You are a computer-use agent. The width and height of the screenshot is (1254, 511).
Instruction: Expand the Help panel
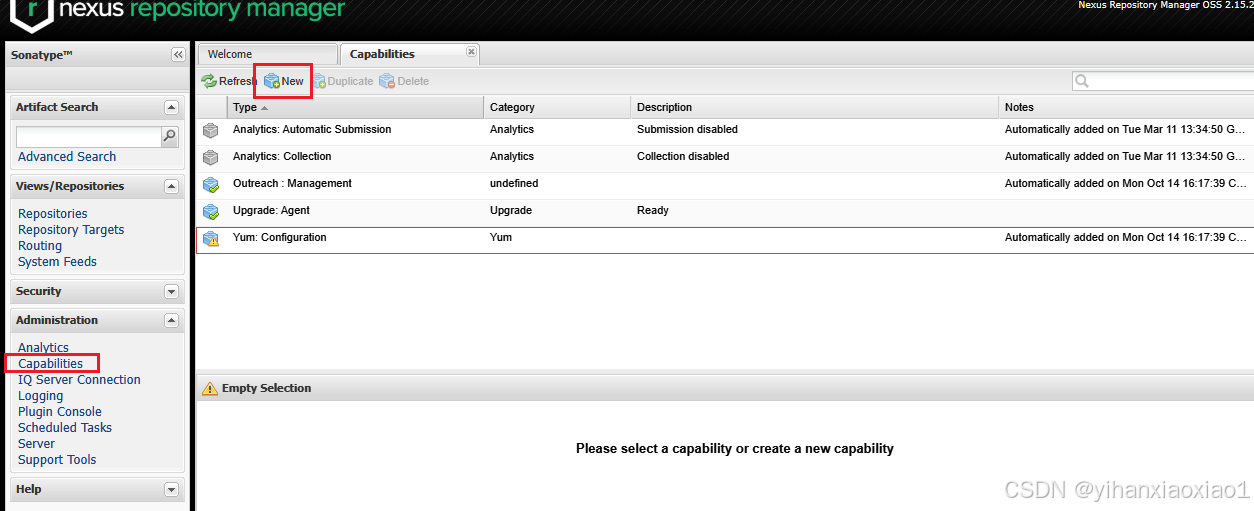tap(171, 489)
